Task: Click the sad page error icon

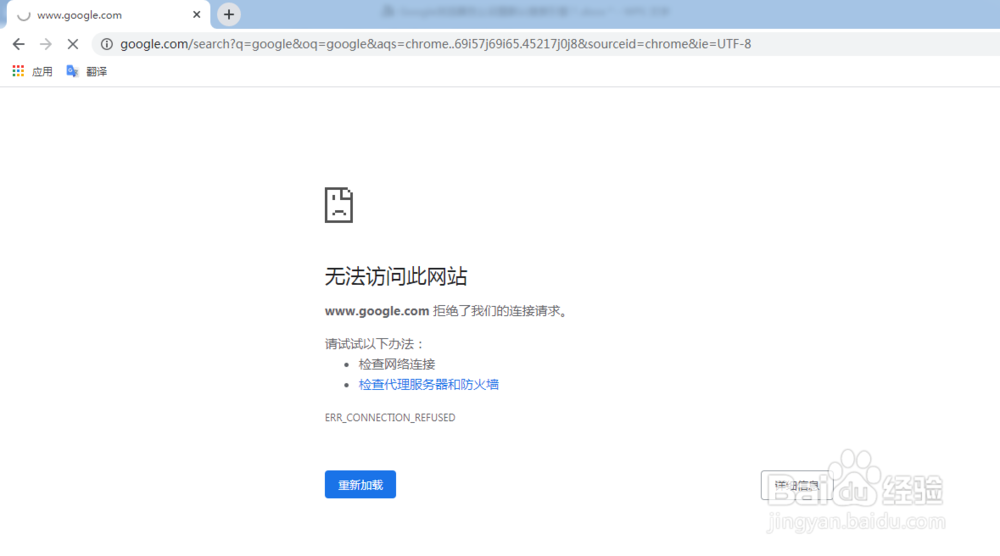Action: coord(339,205)
